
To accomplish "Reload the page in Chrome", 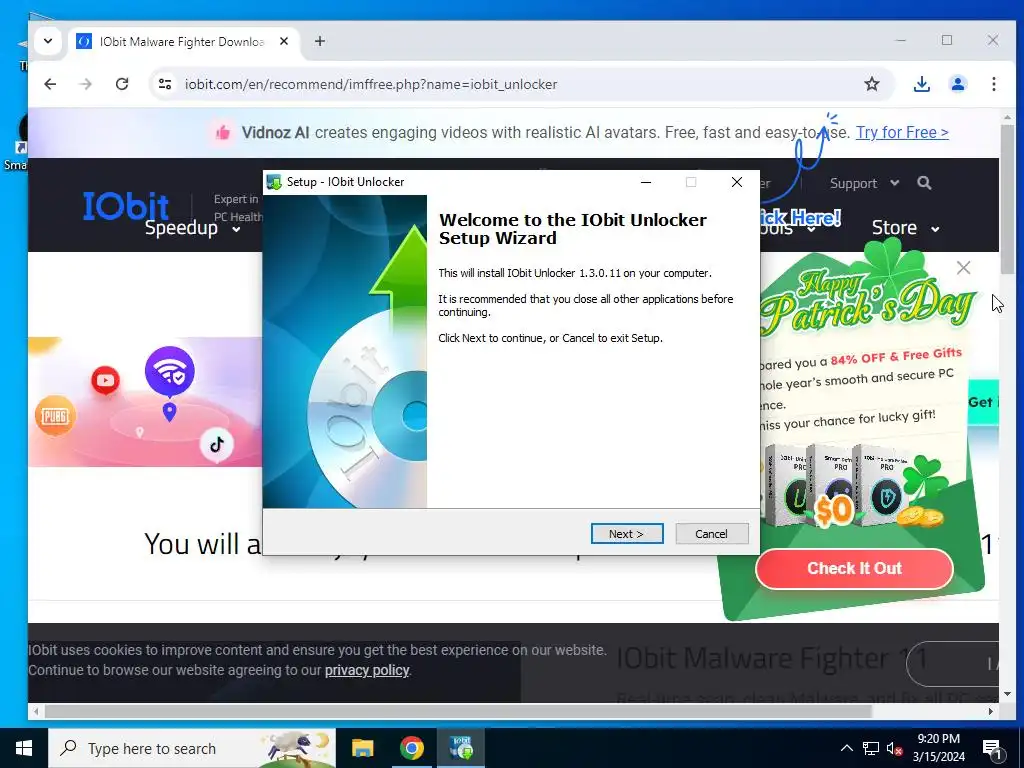I will pos(121,84).
